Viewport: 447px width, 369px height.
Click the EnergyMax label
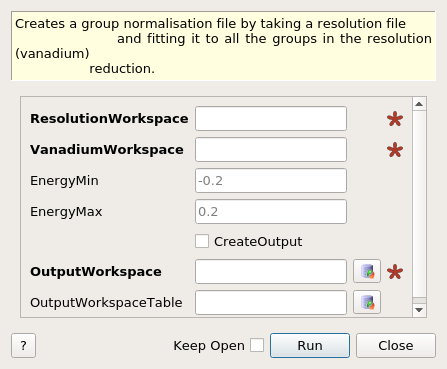pos(66,212)
